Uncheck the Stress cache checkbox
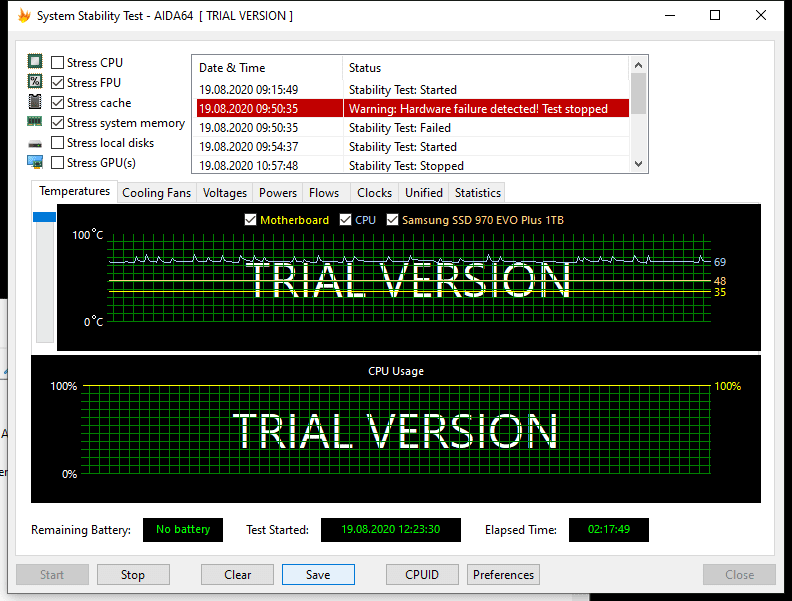Viewport: 792px width, 601px height. coord(58,103)
